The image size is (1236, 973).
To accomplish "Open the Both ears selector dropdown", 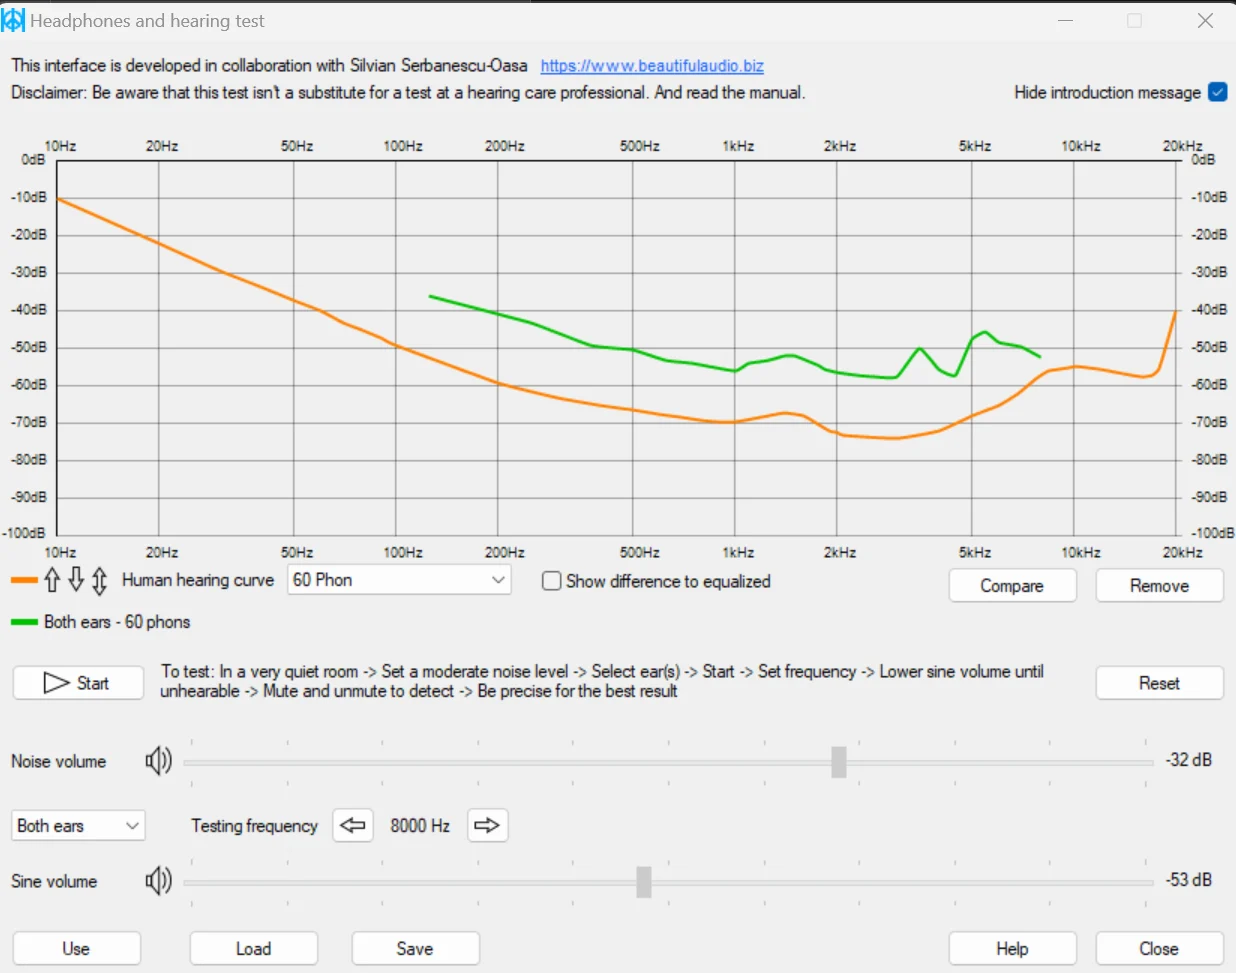I will (78, 826).
